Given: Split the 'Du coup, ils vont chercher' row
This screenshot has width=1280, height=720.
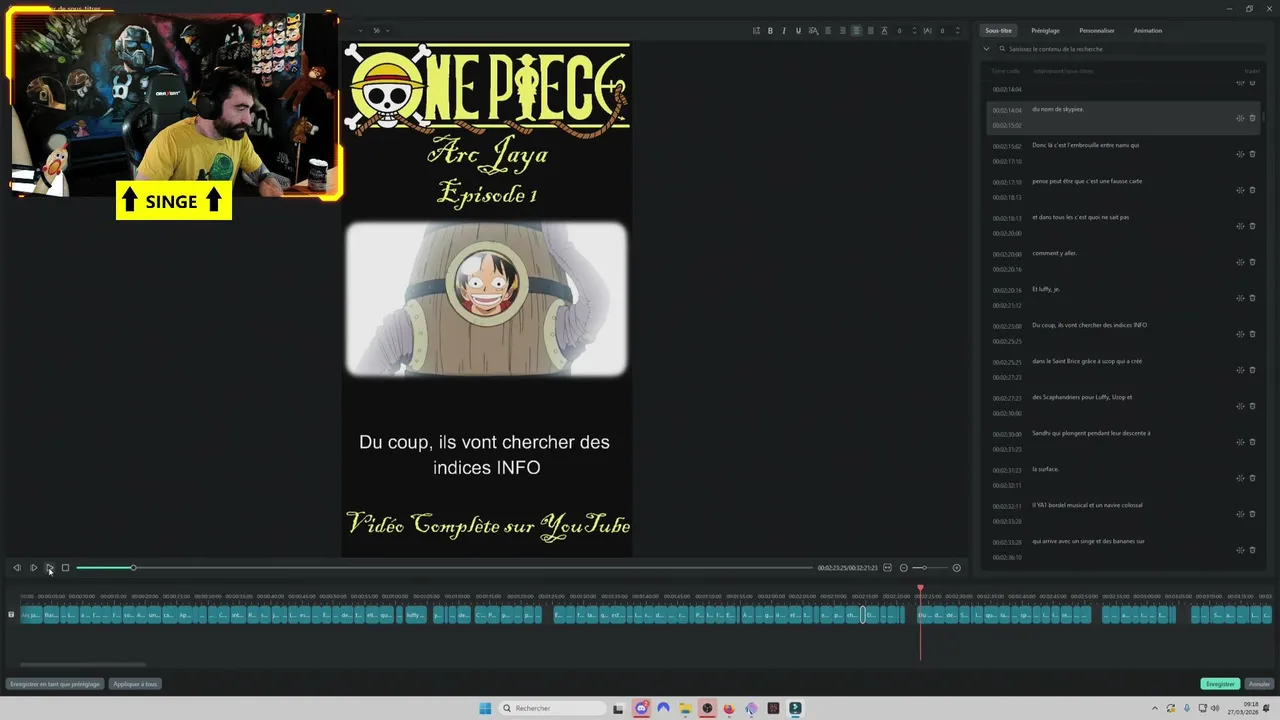Looking at the screenshot, I should [1240, 334].
